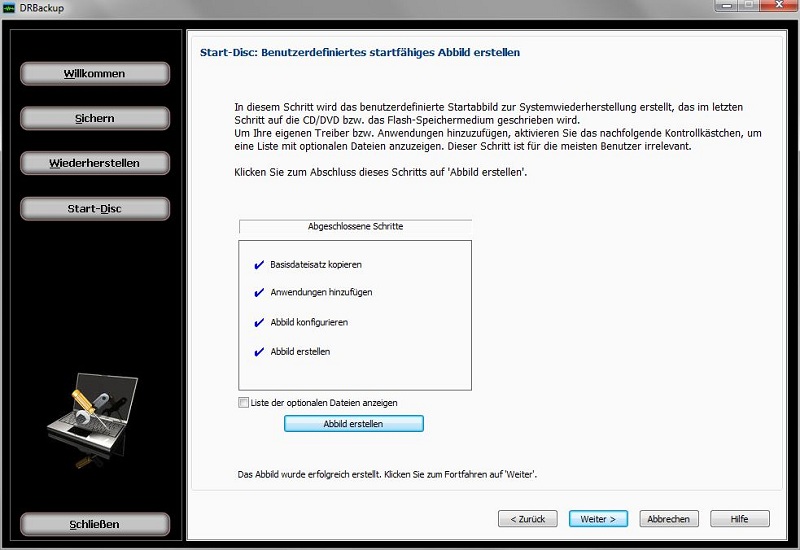Image resolution: width=800 pixels, height=550 pixels.
Task: Click checkmark next to 'Anwendungen hinzufügen'
Action: 259,292
